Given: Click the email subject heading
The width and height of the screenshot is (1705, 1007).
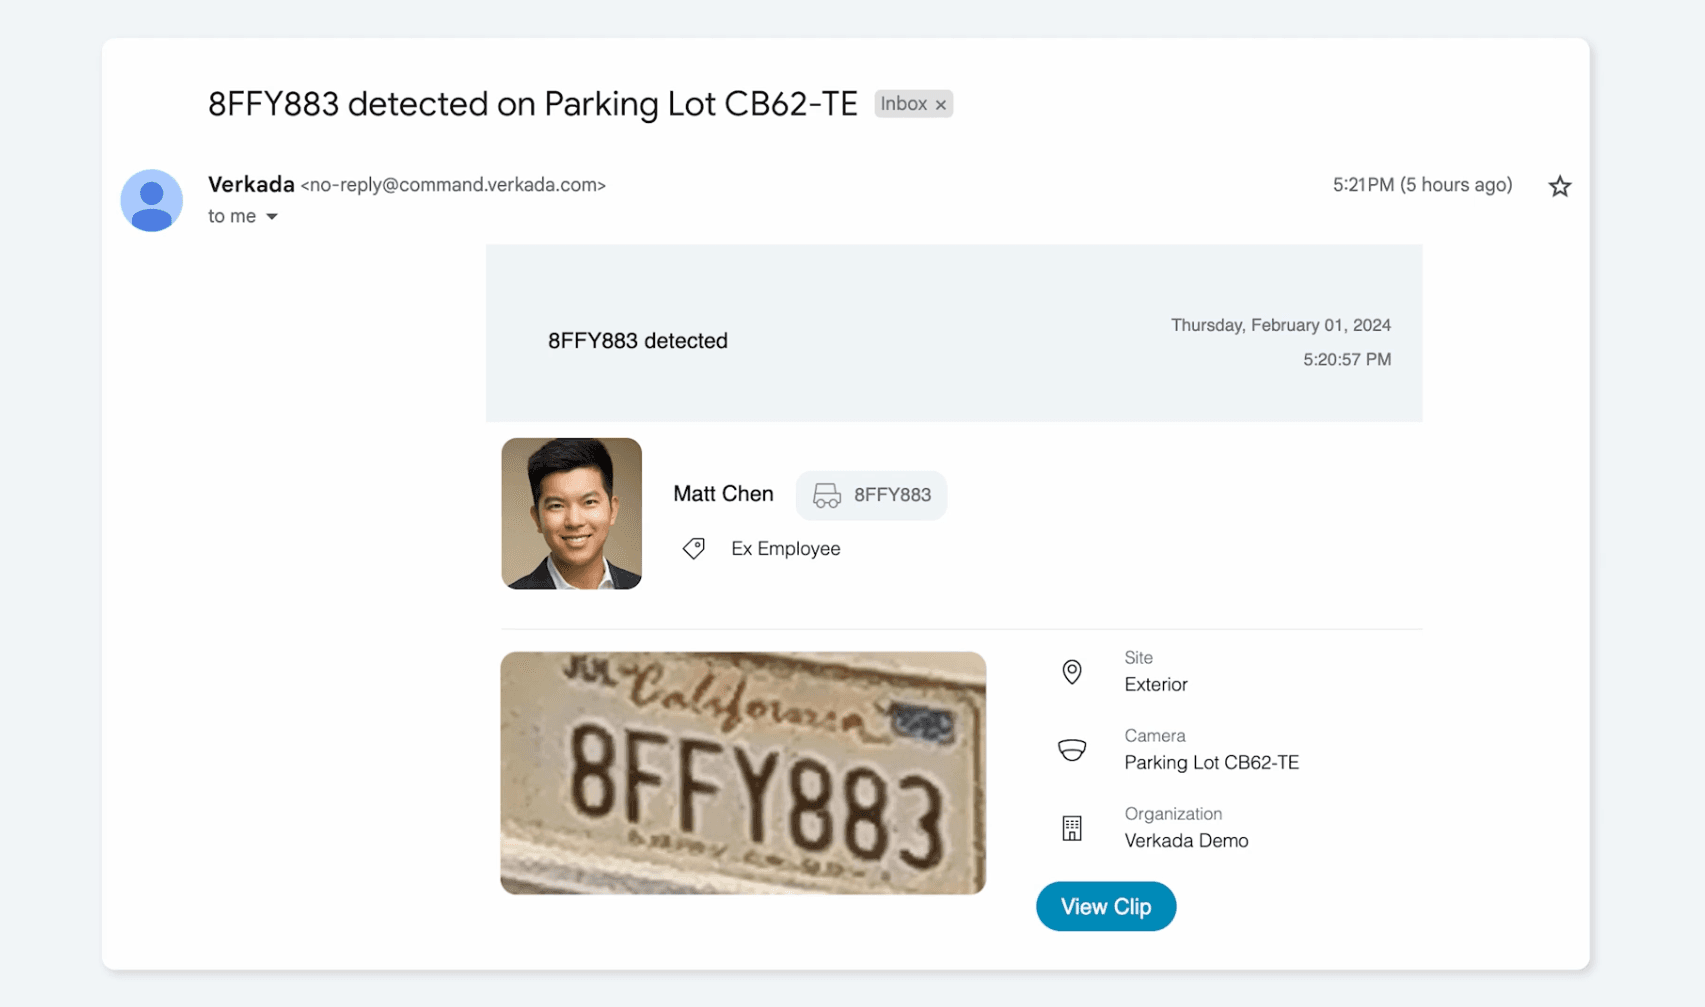Looking at the screenshot, I should tap(532, 104).
